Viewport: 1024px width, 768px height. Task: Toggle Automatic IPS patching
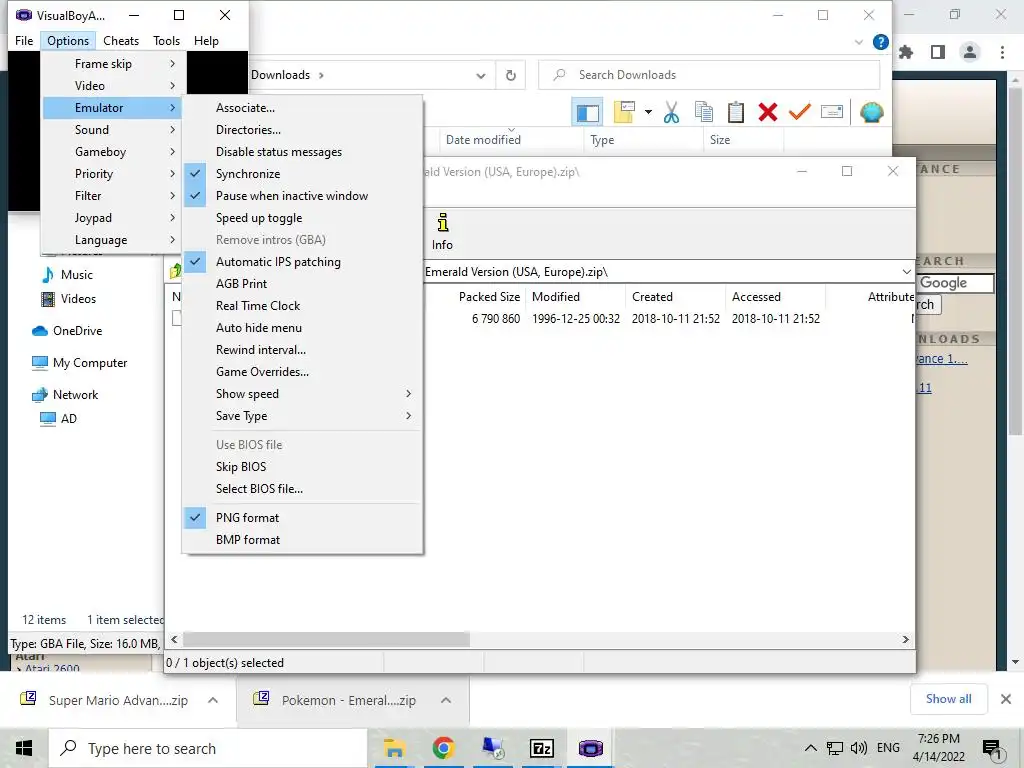click(302, 262)
